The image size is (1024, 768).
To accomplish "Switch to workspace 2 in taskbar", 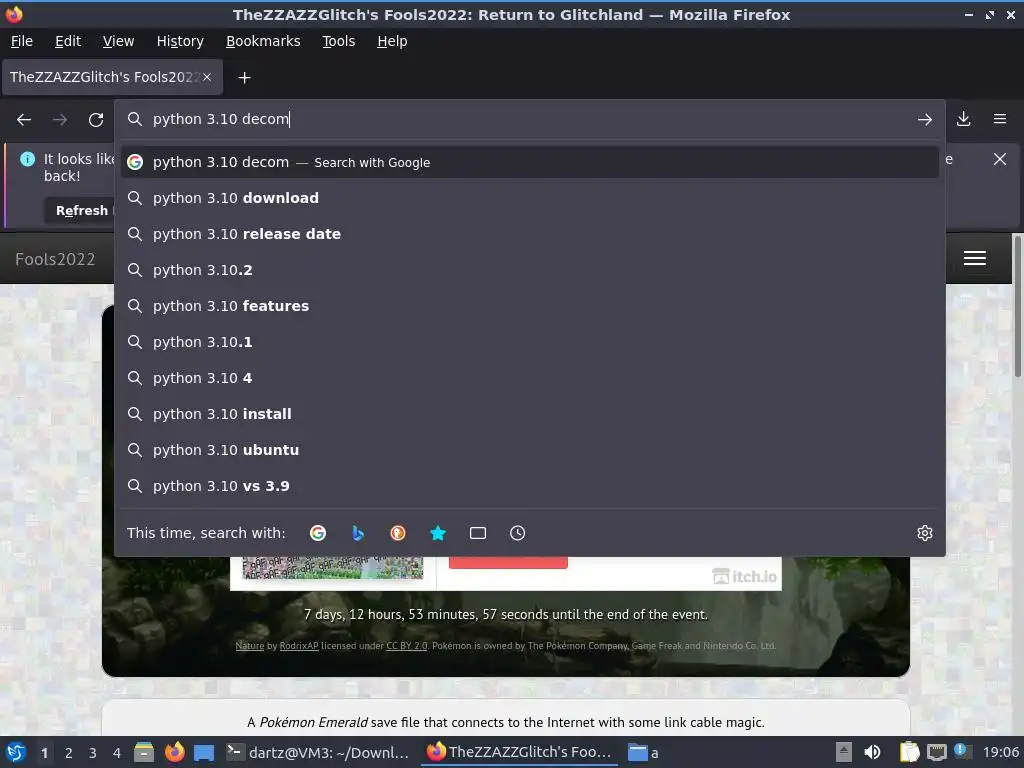I will click(x=68, y=753).
